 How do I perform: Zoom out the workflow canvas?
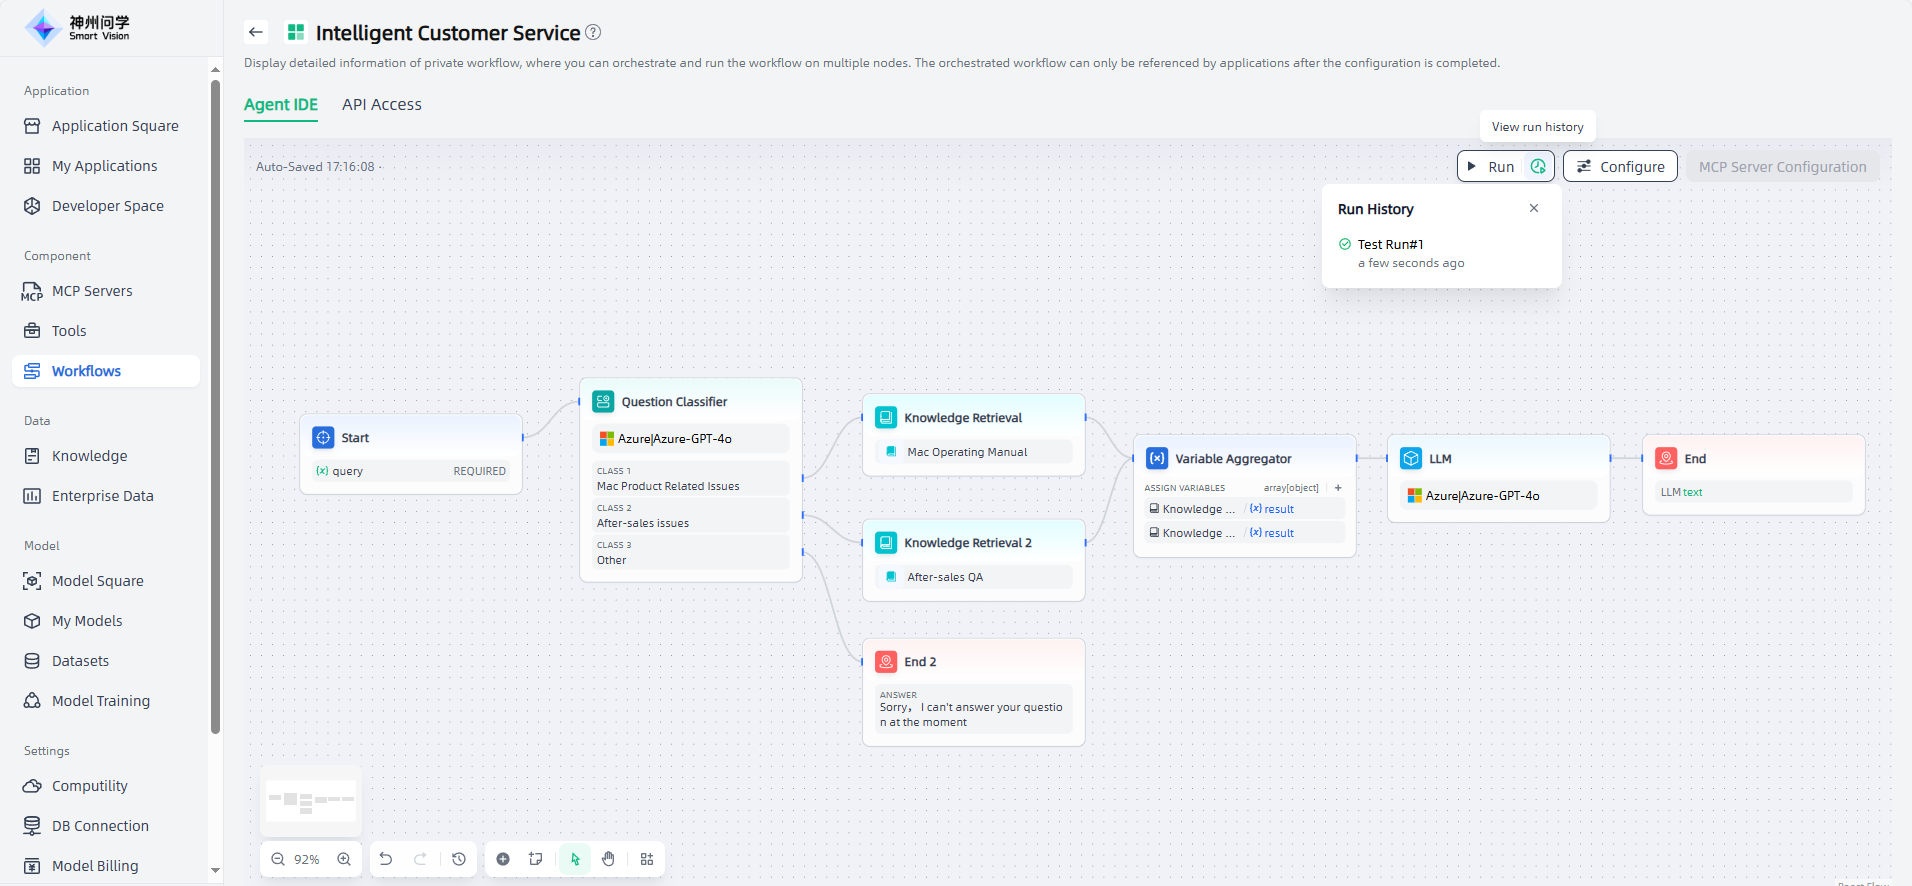click(278, 859)
